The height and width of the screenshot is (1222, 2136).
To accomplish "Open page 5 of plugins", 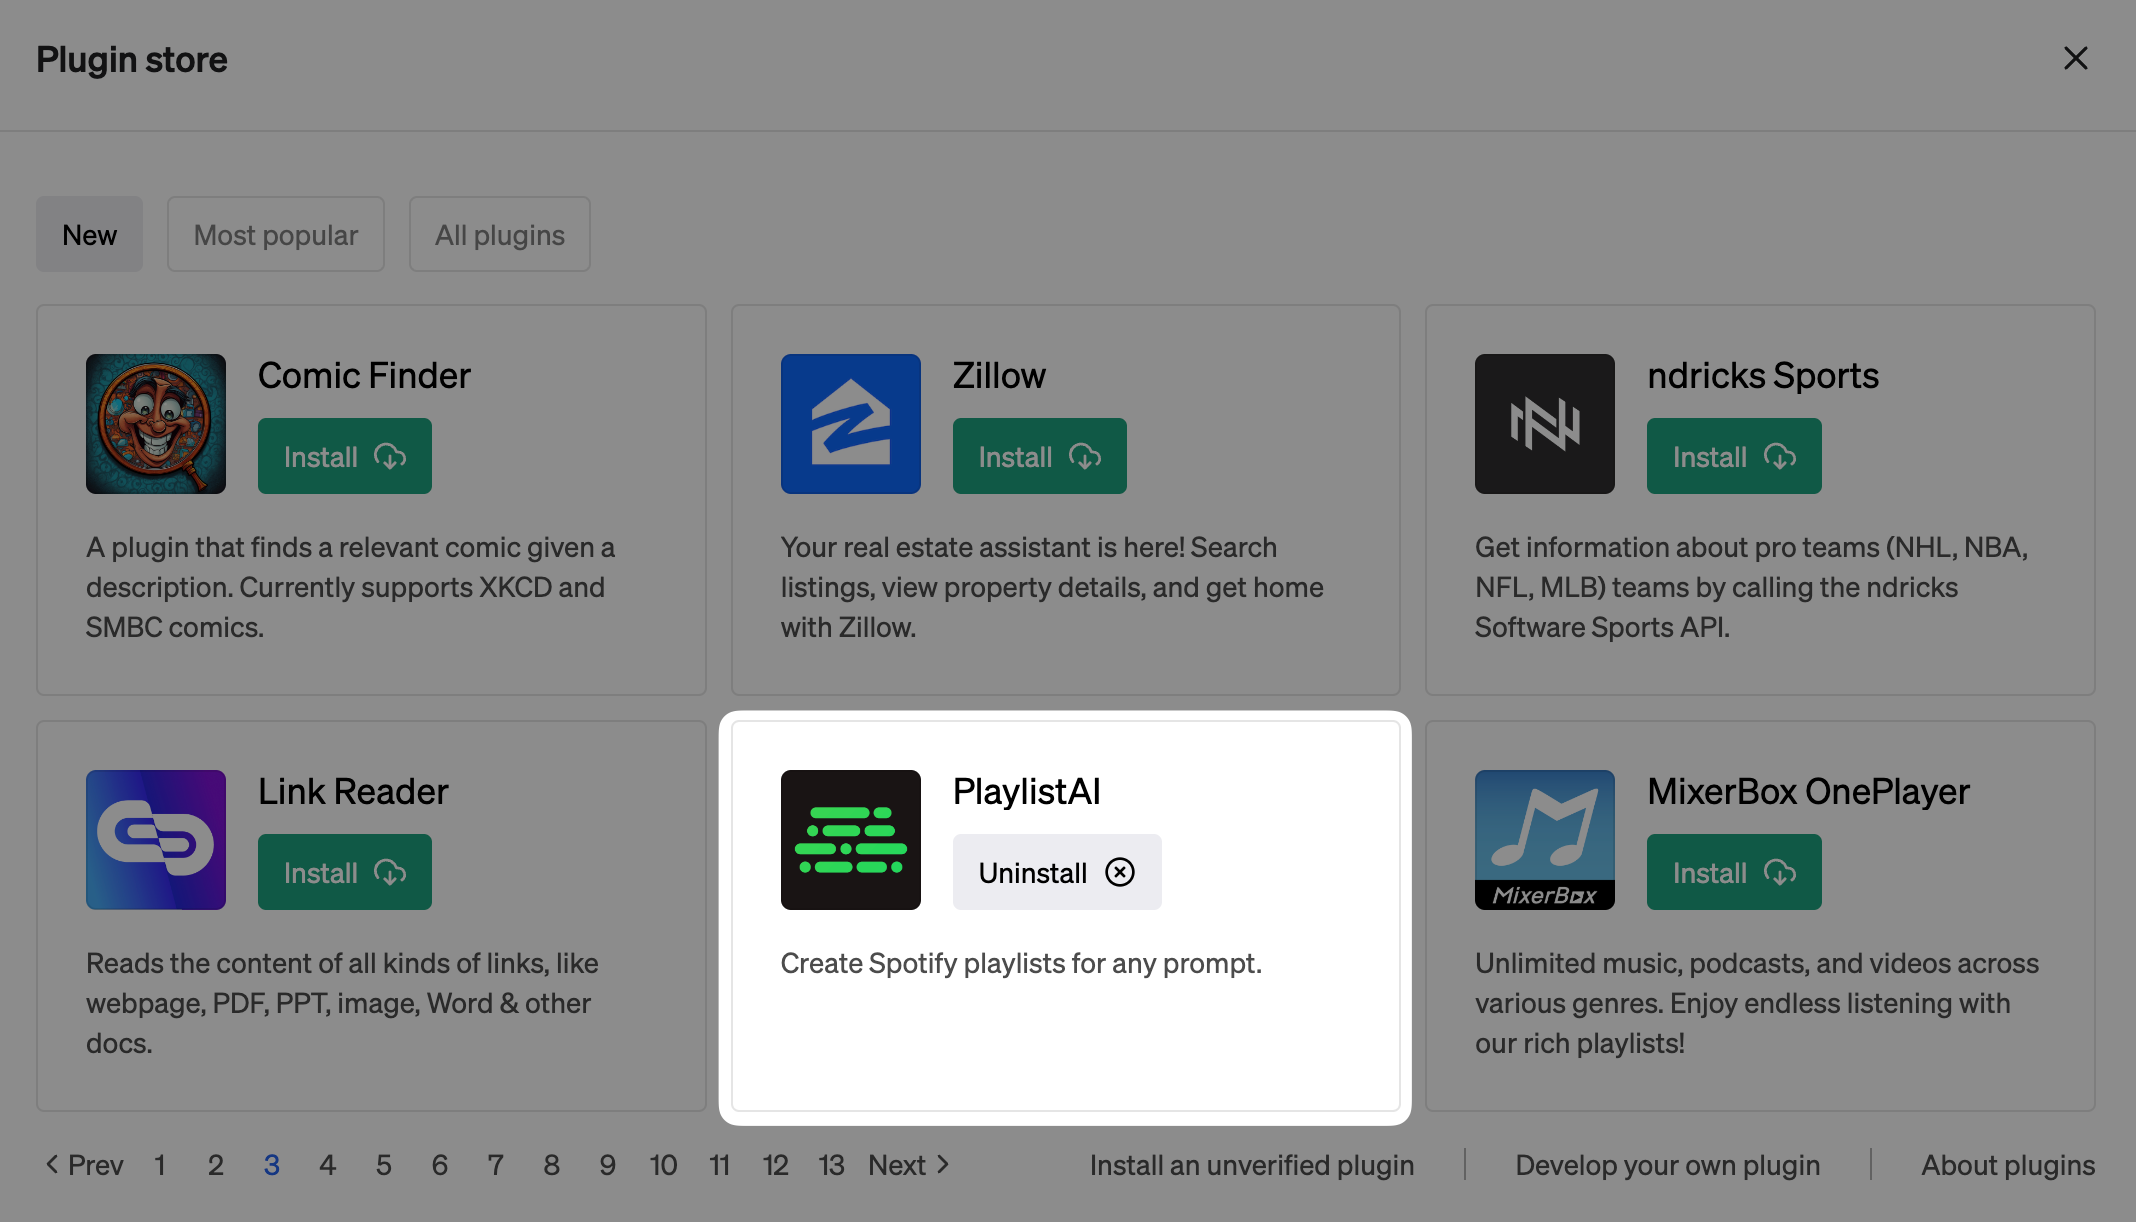I will [x=384, y=1165].
